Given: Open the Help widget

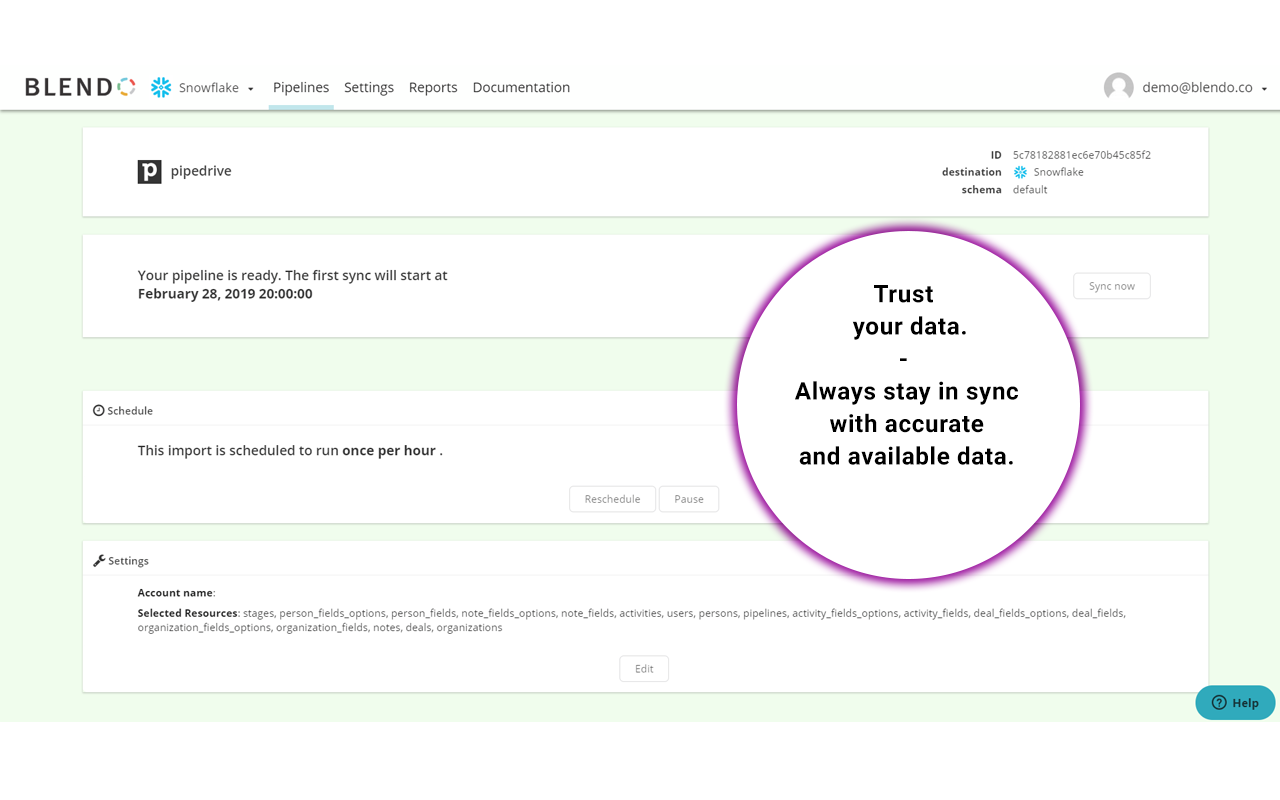Looking at the screenshot, I should coord(1234,702).
